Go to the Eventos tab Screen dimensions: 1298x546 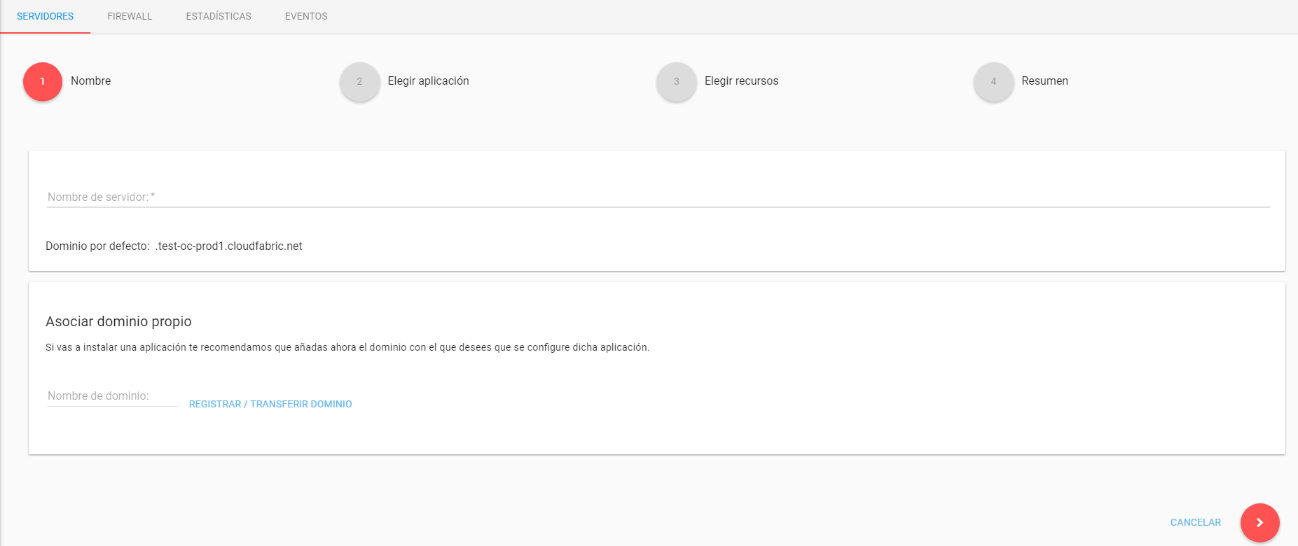coord(306,17)
